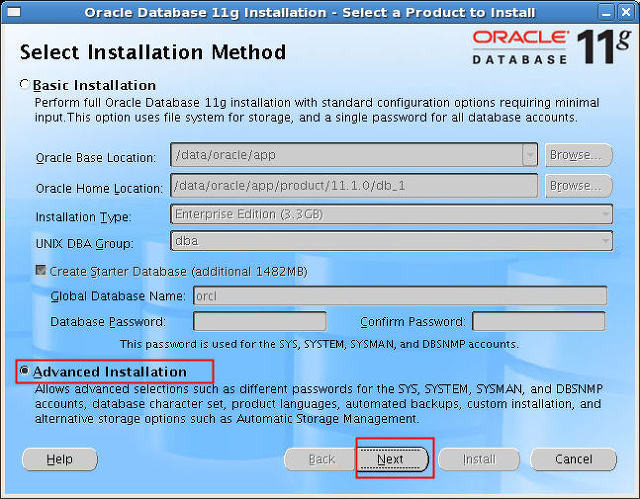Click Browse for Oracle Base Location
The height and width of the screenshot is (499, 640).
click(579, 155)
